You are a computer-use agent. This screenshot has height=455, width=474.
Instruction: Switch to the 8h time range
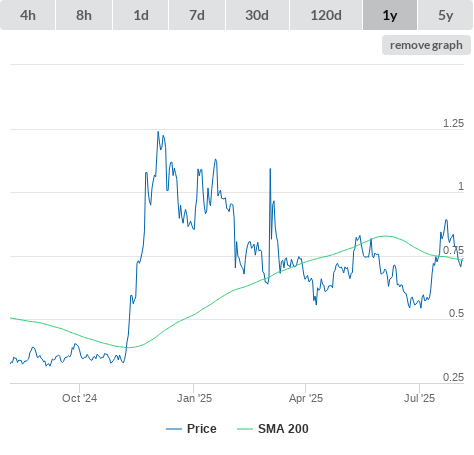(x=84, y=15)
